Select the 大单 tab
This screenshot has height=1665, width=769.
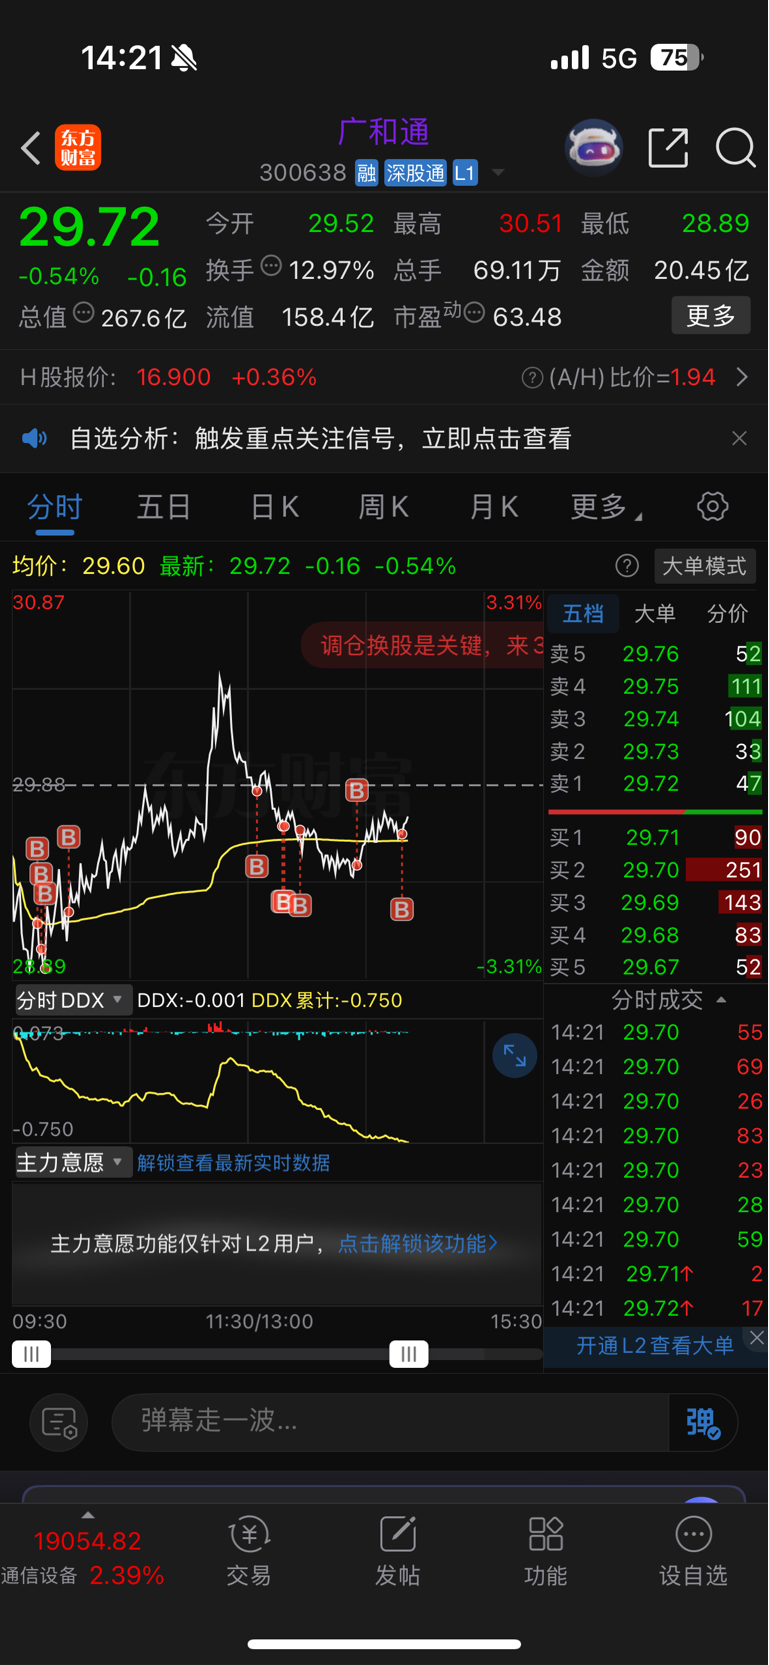tap(655, 613)
